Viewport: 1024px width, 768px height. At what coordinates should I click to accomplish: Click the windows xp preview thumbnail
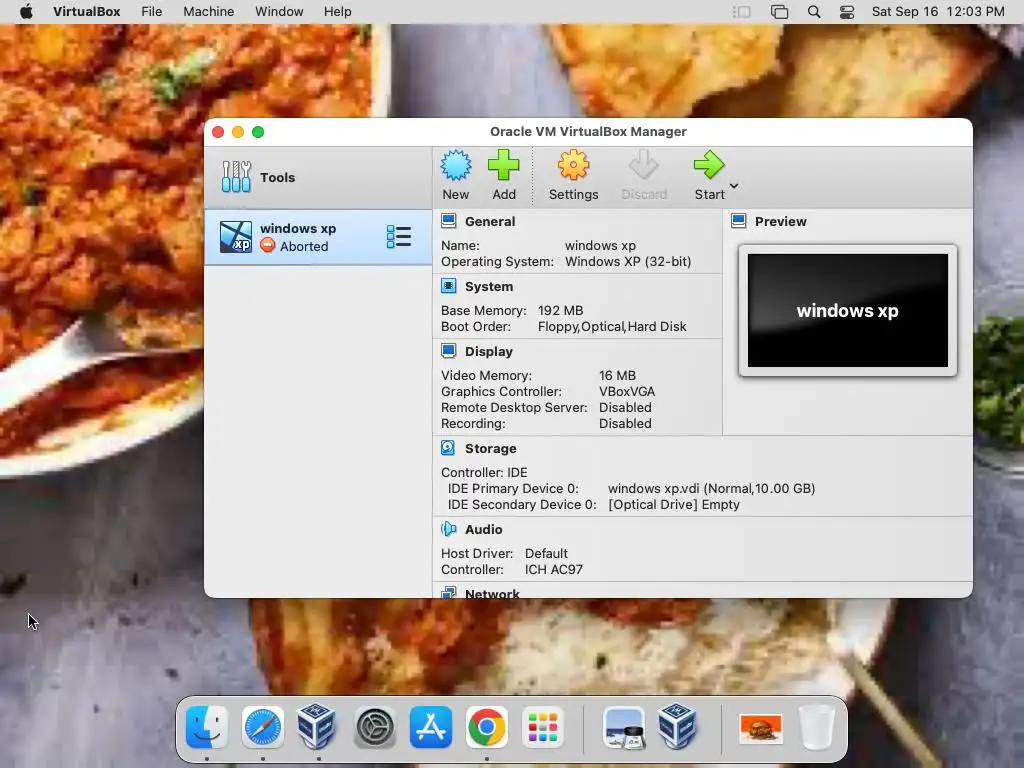tap(848, 310)
